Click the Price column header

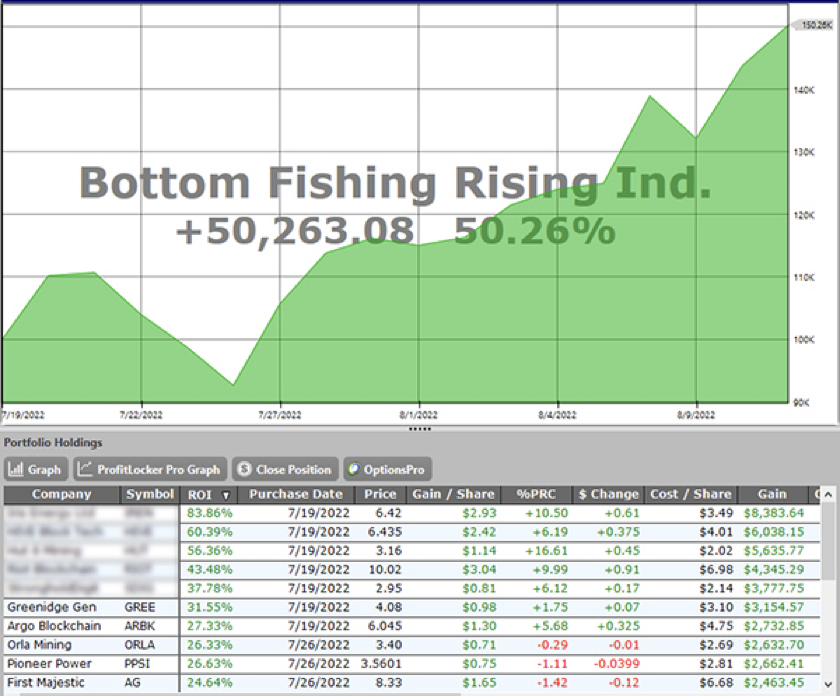(379, 494)
